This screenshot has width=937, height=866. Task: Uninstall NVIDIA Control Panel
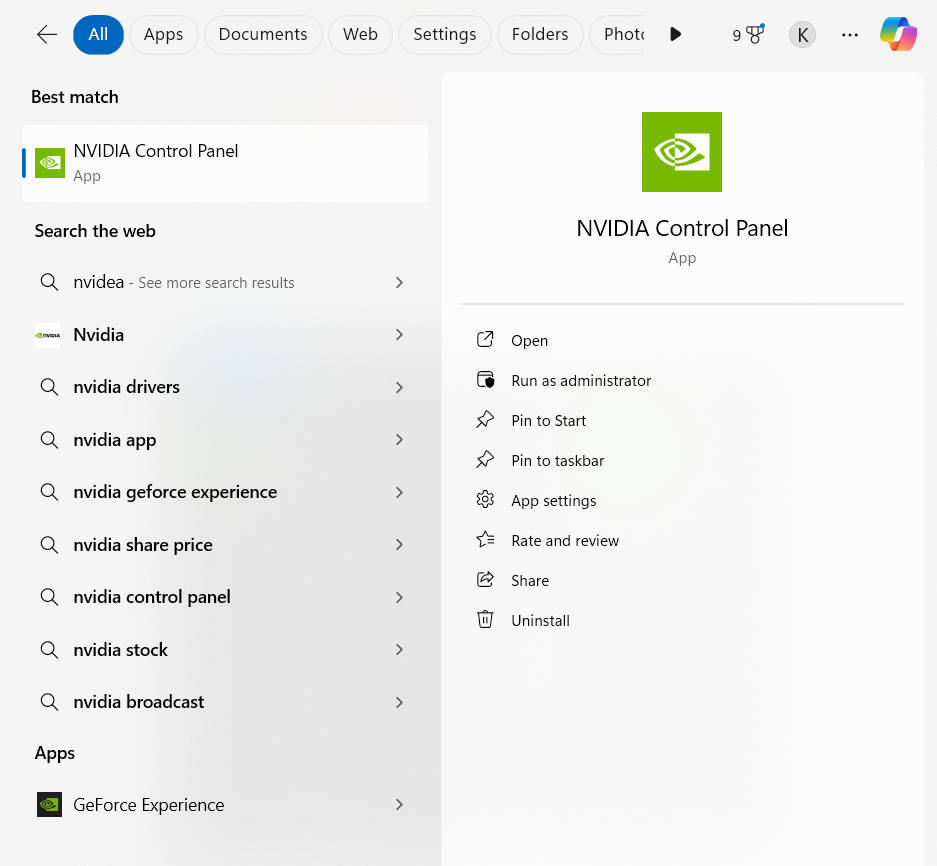click(x=541, y=620)
